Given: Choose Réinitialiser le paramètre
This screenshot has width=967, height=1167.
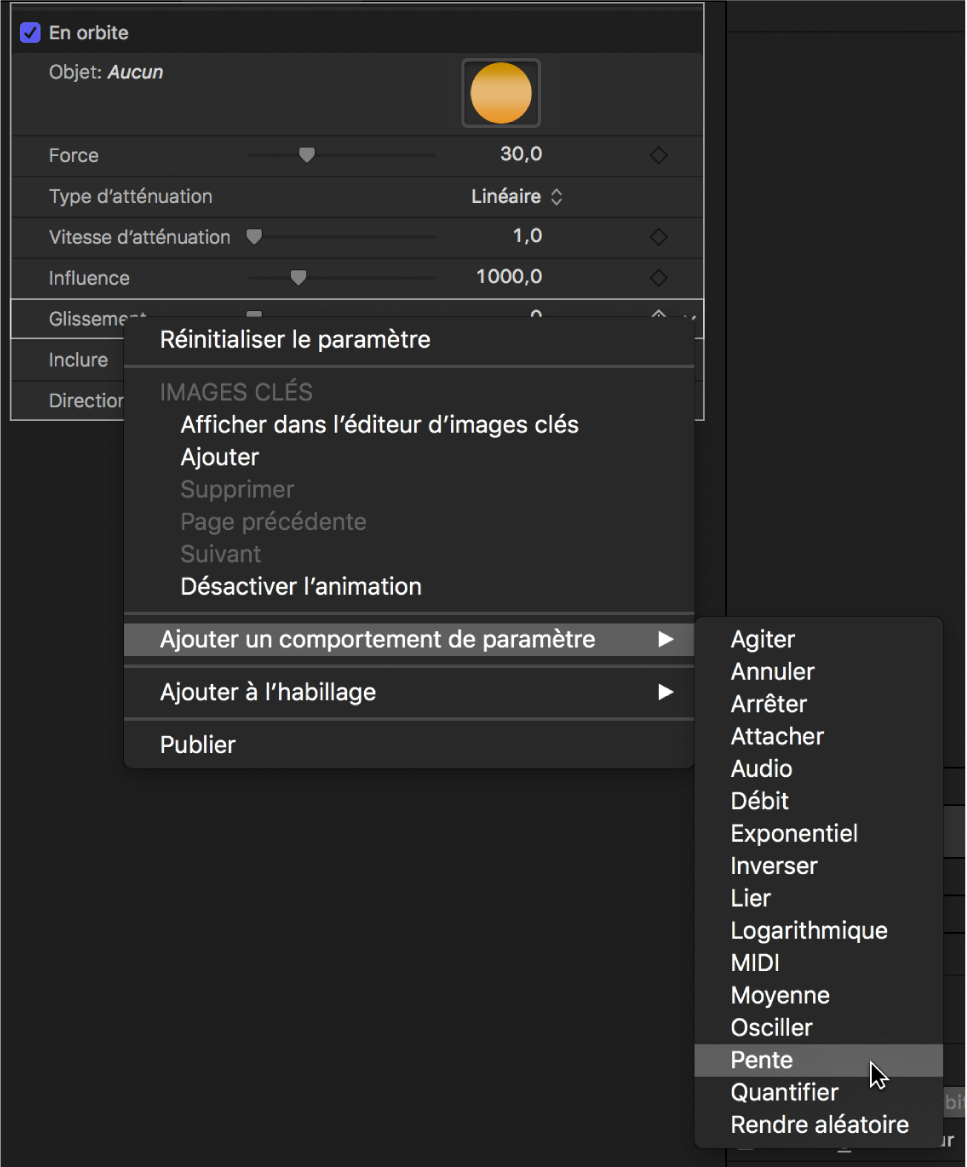Looking at the screenshot, I should pos(295,340).
